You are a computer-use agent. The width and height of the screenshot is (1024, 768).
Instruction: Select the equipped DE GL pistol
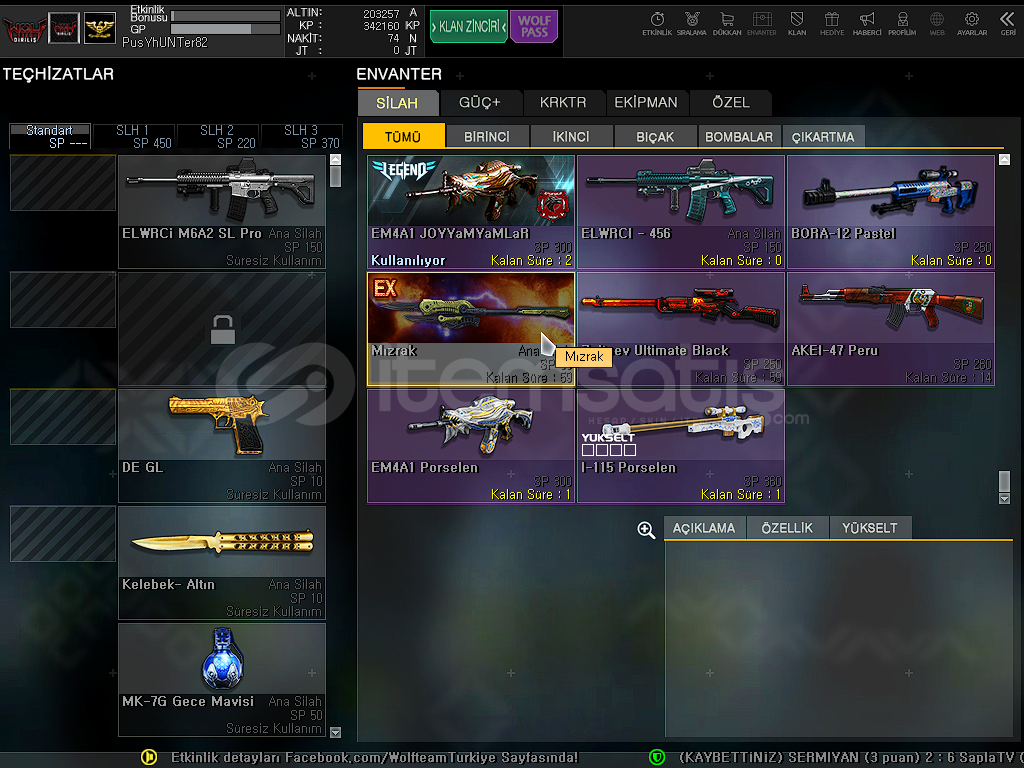coord(221,446)
